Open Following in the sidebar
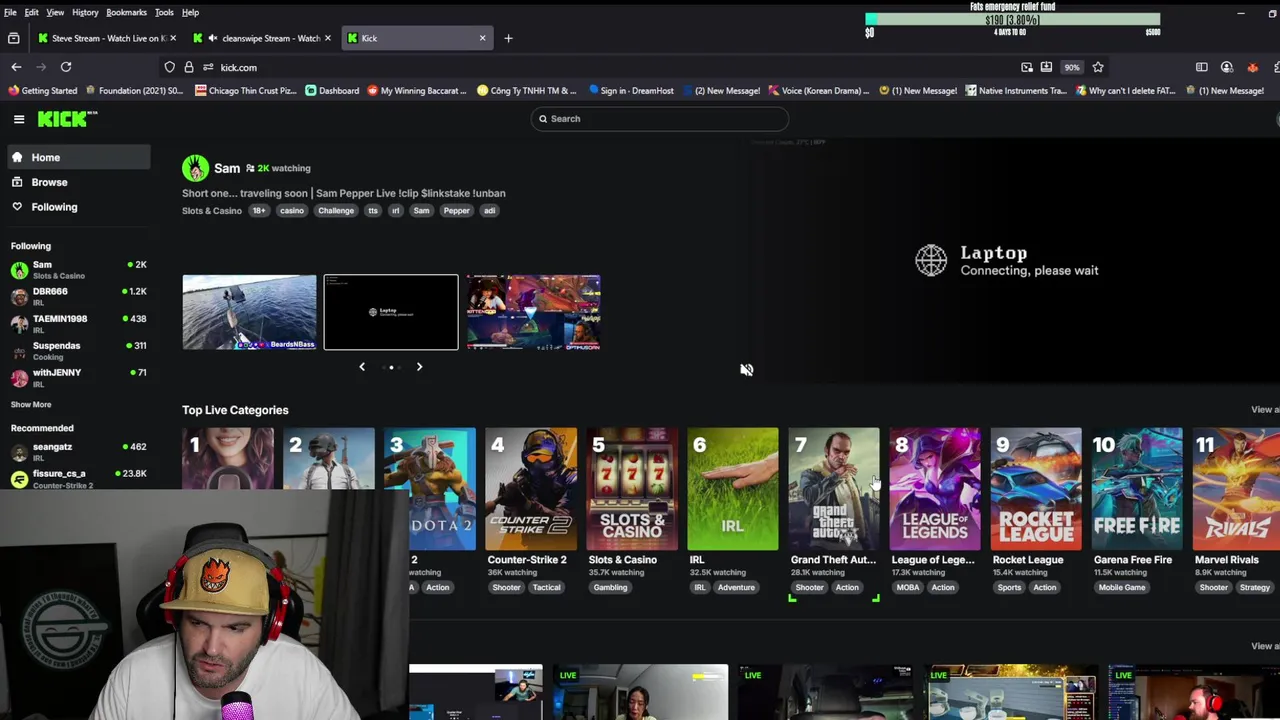The height and width of the screenshot is (720, 1280). pyautogui.click(x=77, y=207)
